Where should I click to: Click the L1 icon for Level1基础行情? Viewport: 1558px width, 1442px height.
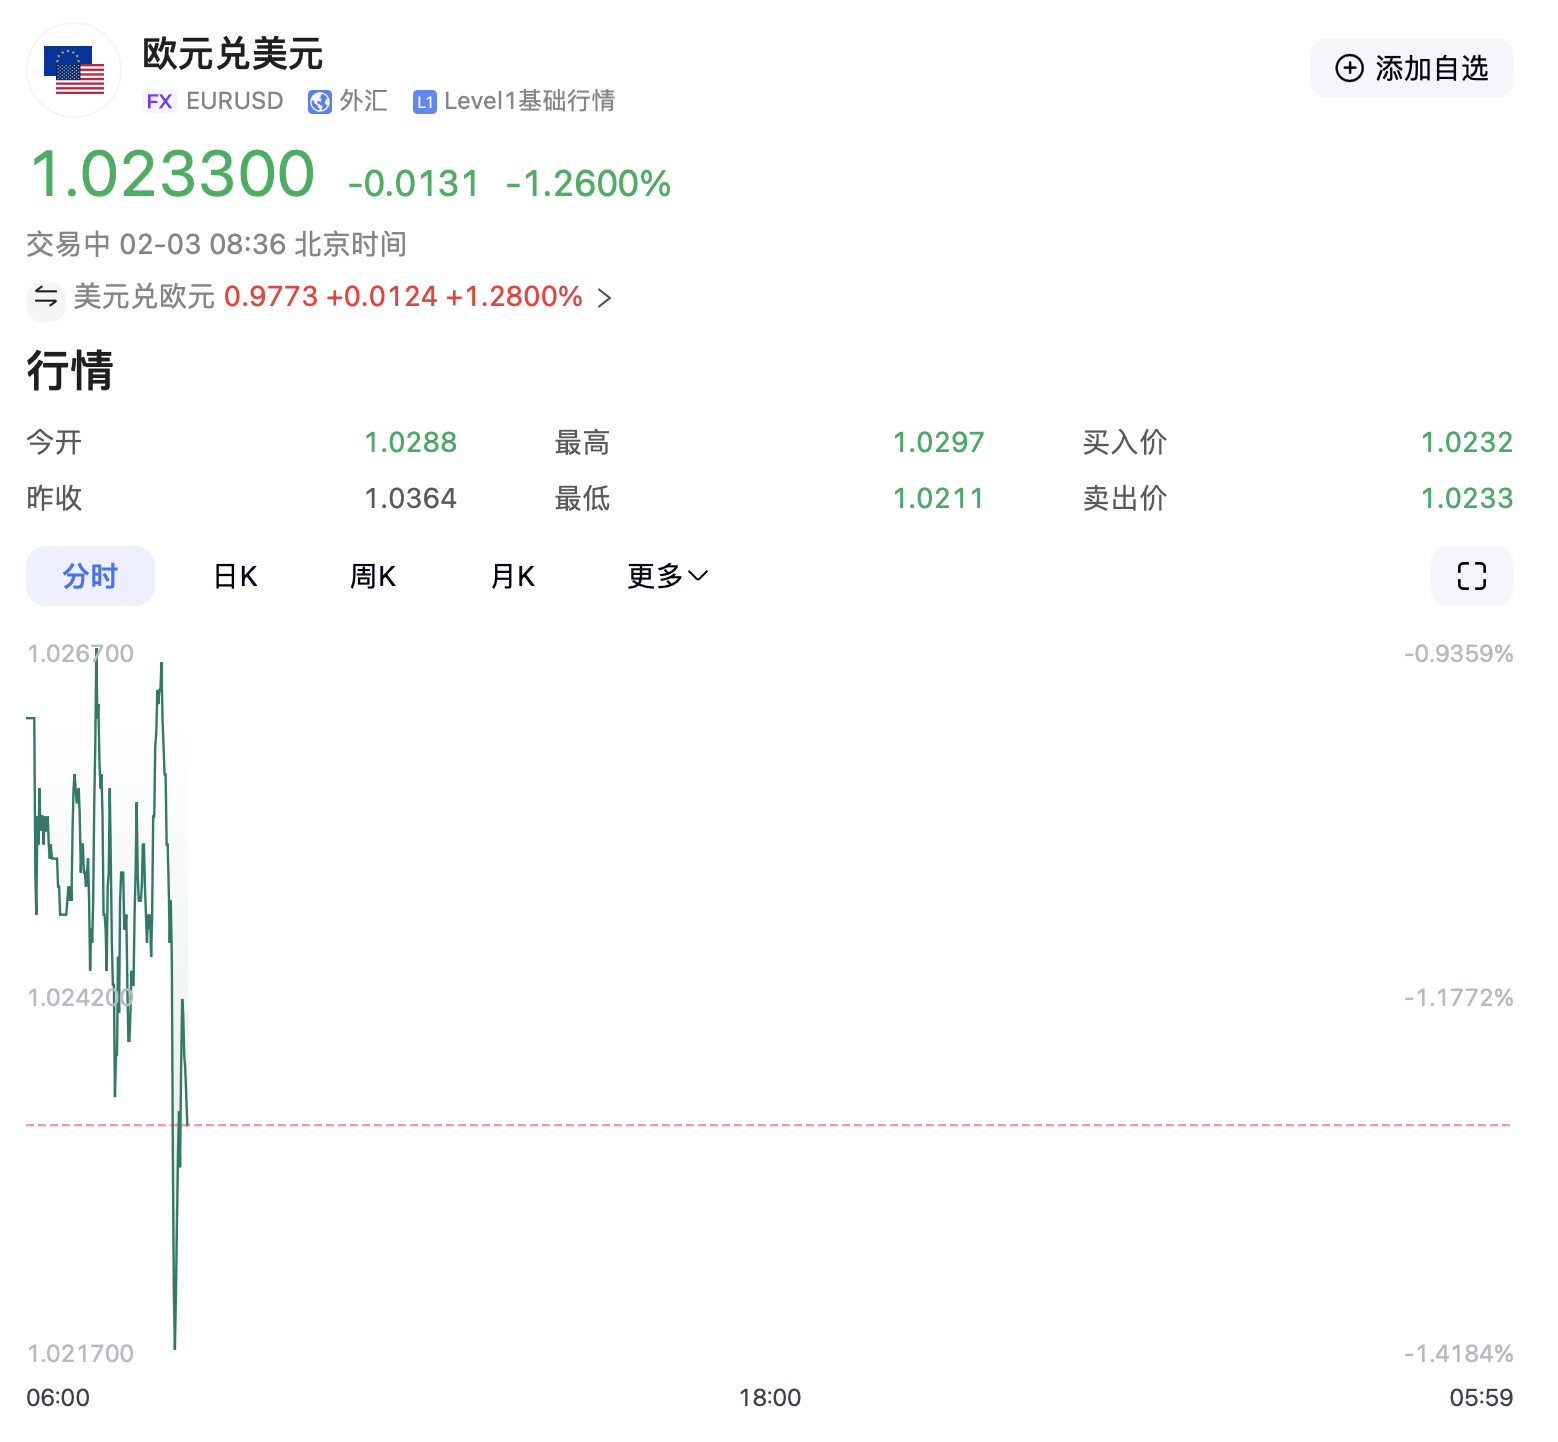tap(425, 100)
